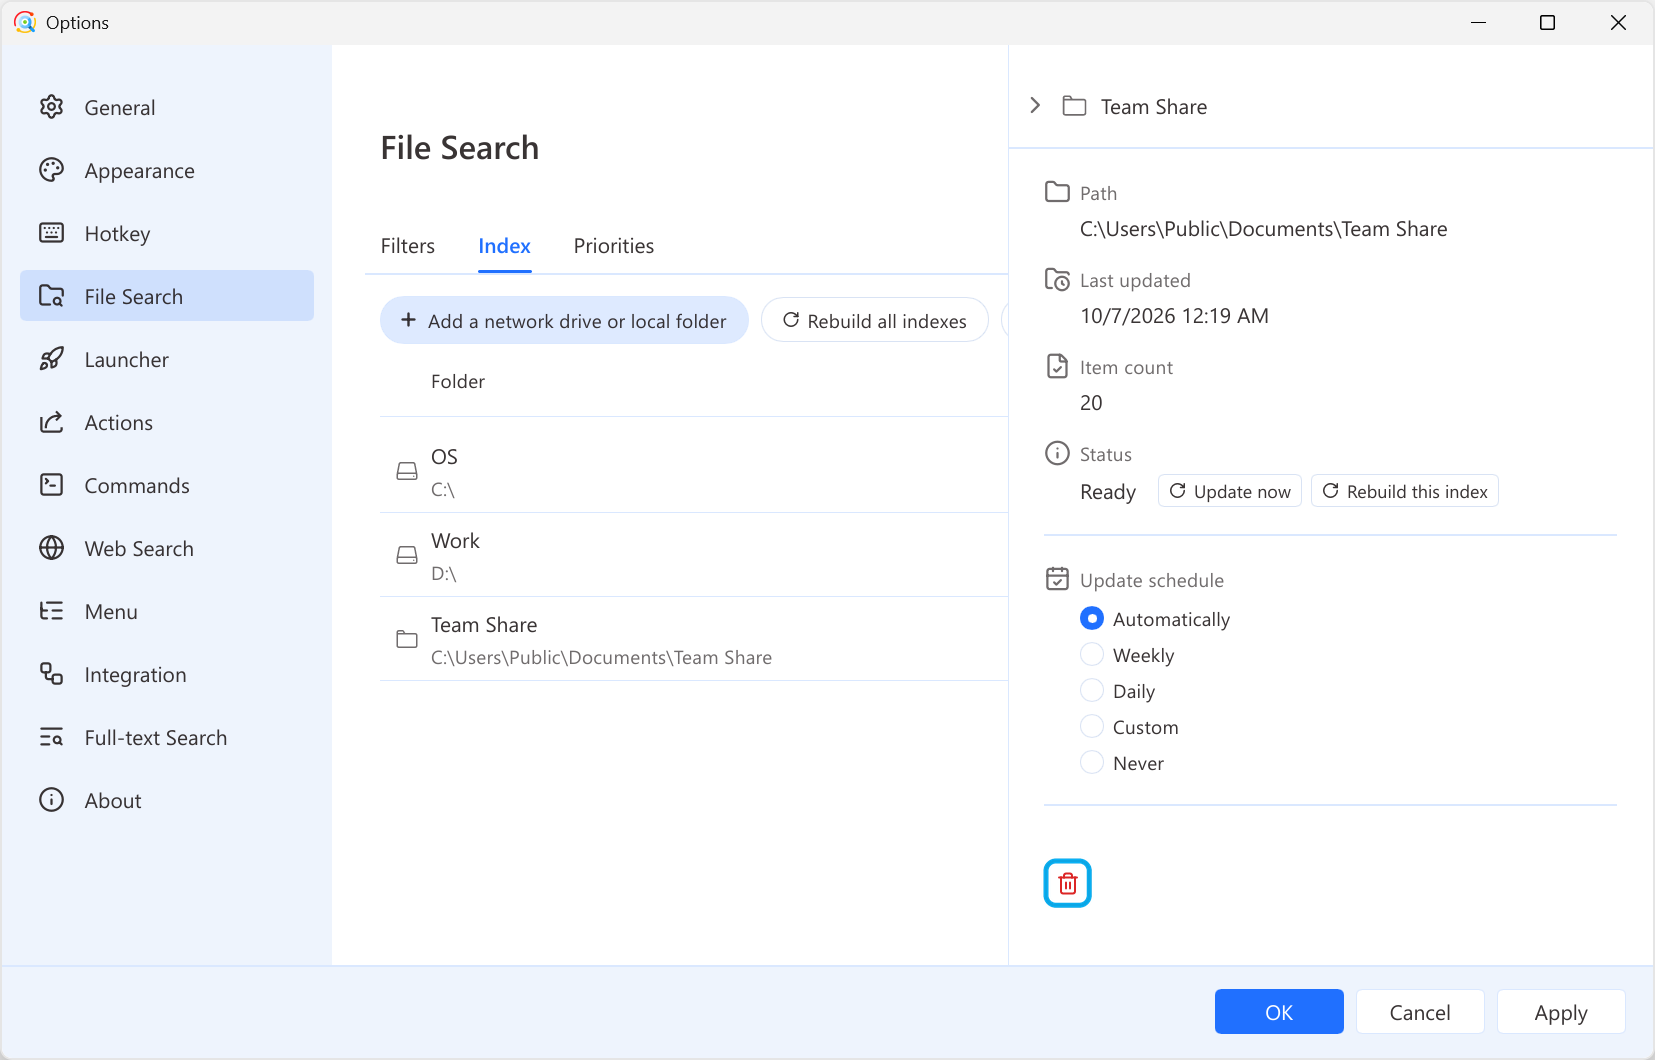Open the Web Search settings page

point(167,548)
